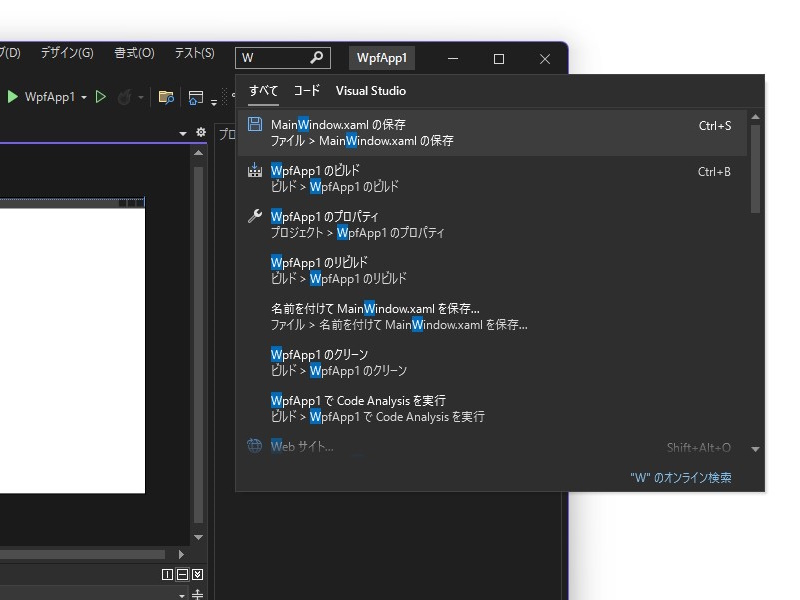This screenshot has height=600, width=800.
Task: Click the magnifier icon in the search box
Action: (316, 58)
